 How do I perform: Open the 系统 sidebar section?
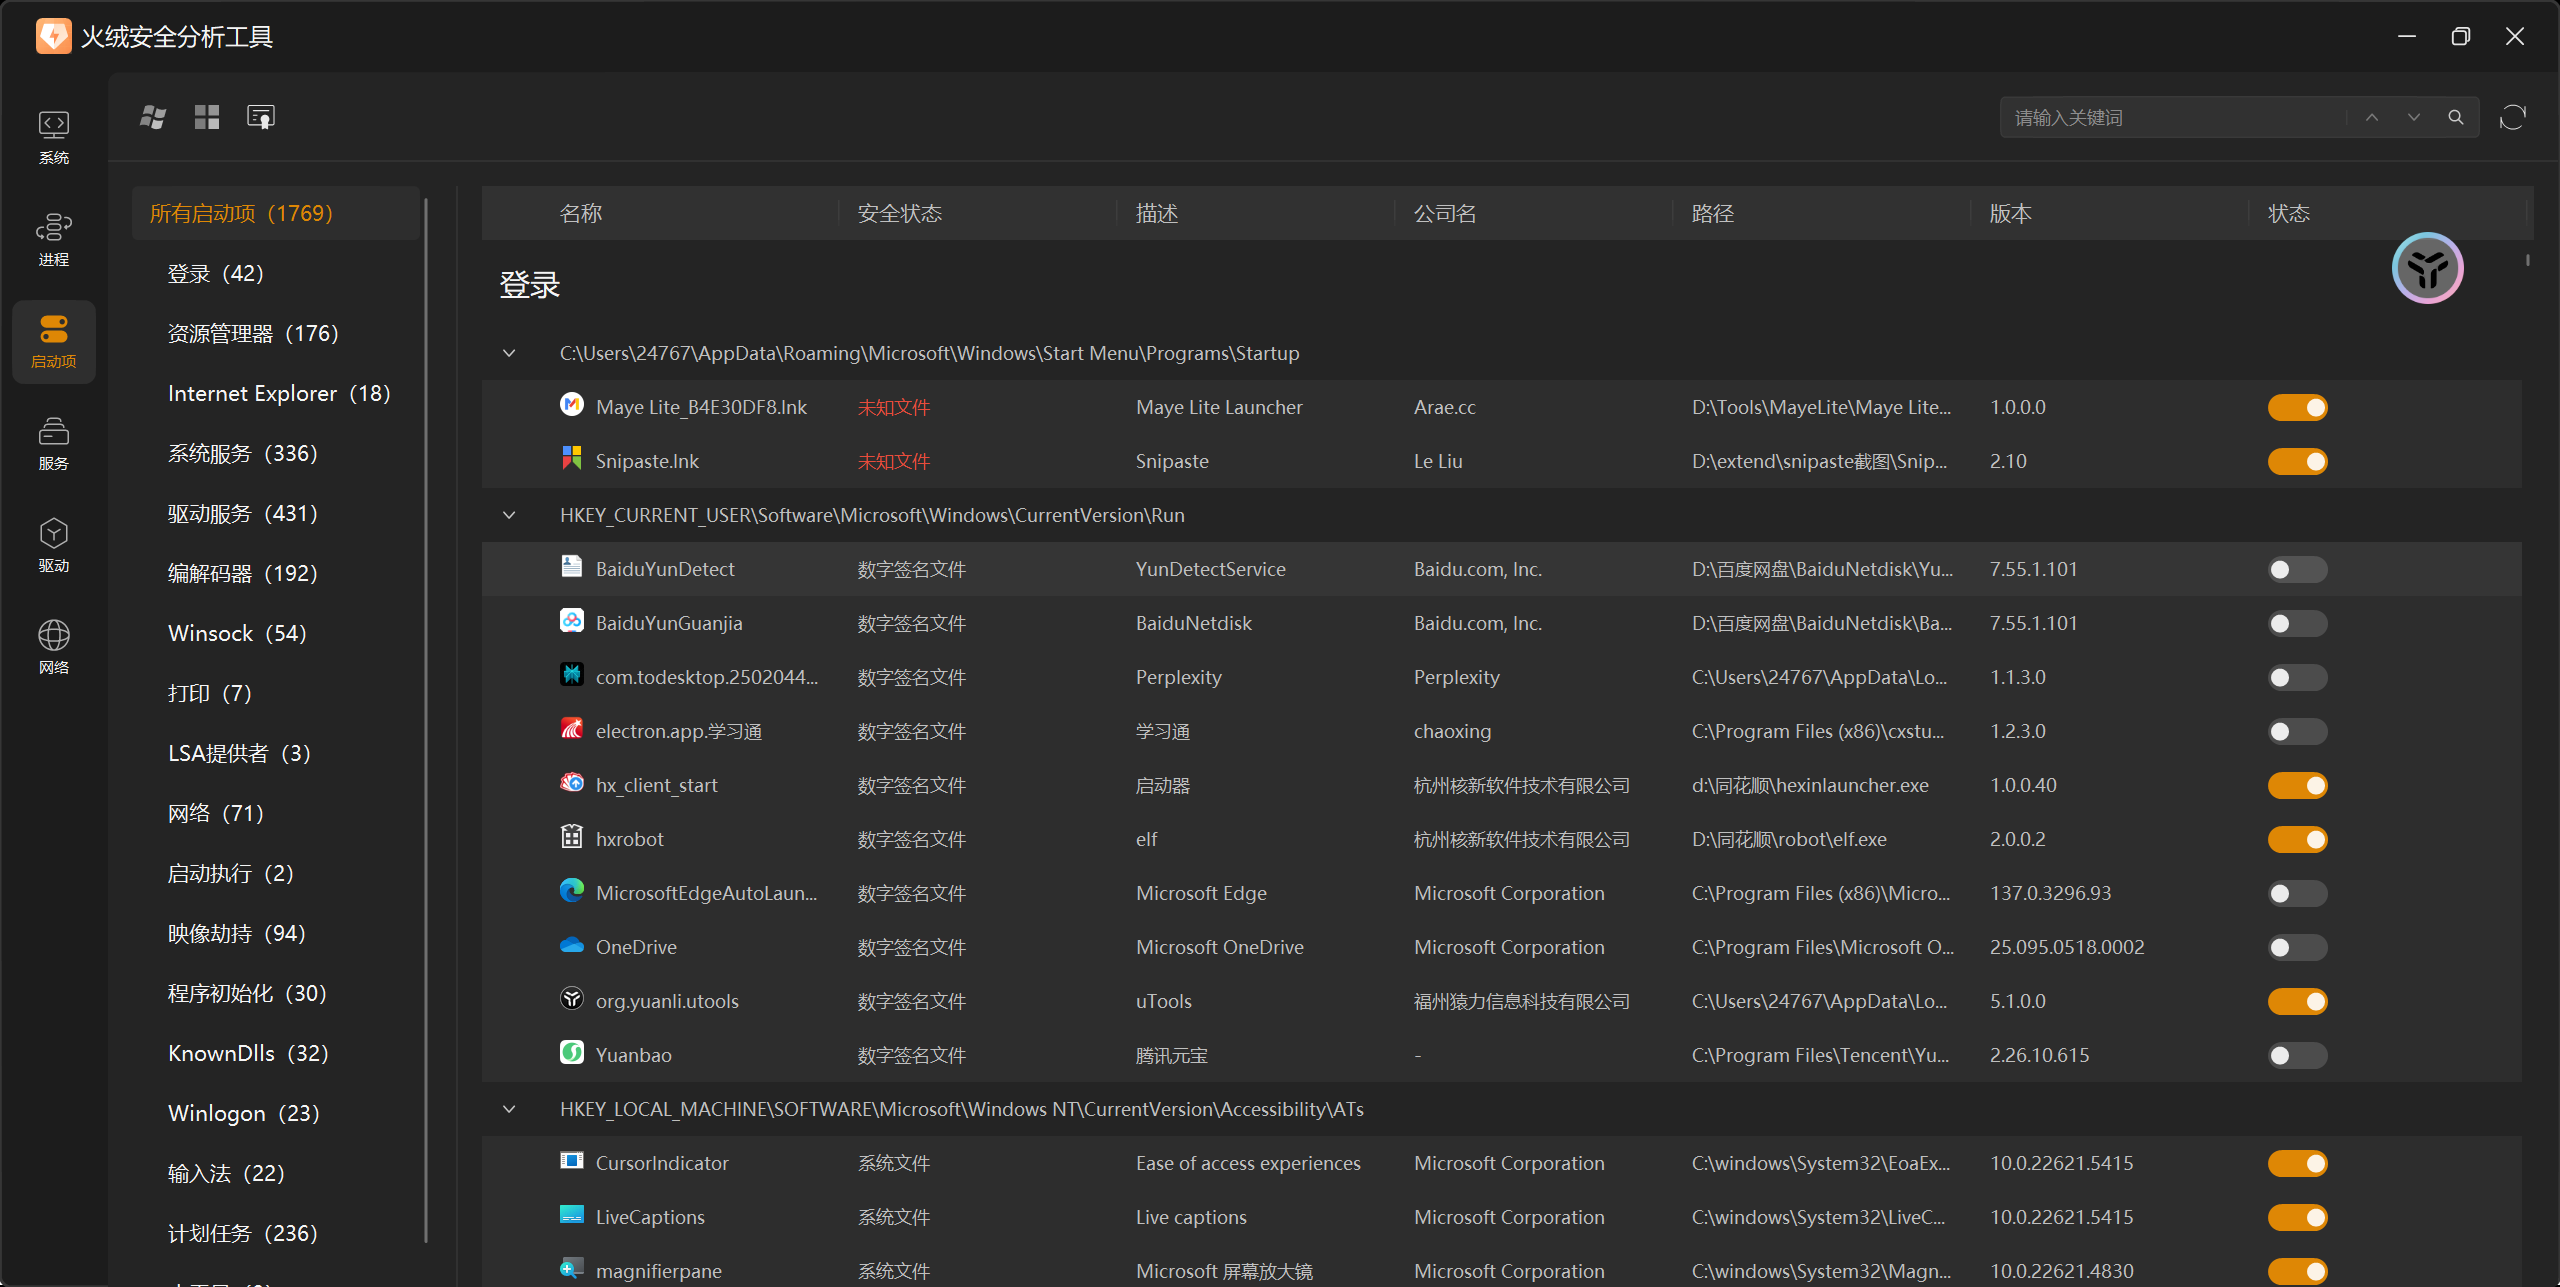pos(54,136)
